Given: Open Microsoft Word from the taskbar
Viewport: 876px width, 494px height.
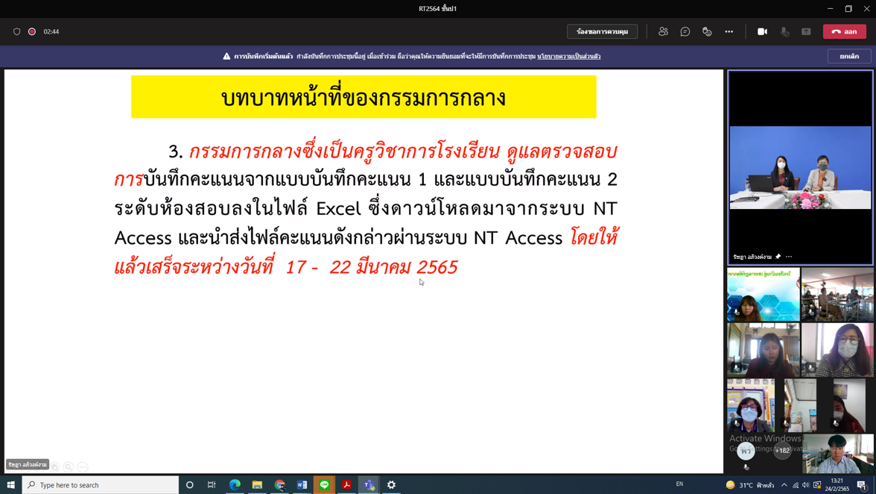Looking at the screenshot, I should [x=302, y=485].
